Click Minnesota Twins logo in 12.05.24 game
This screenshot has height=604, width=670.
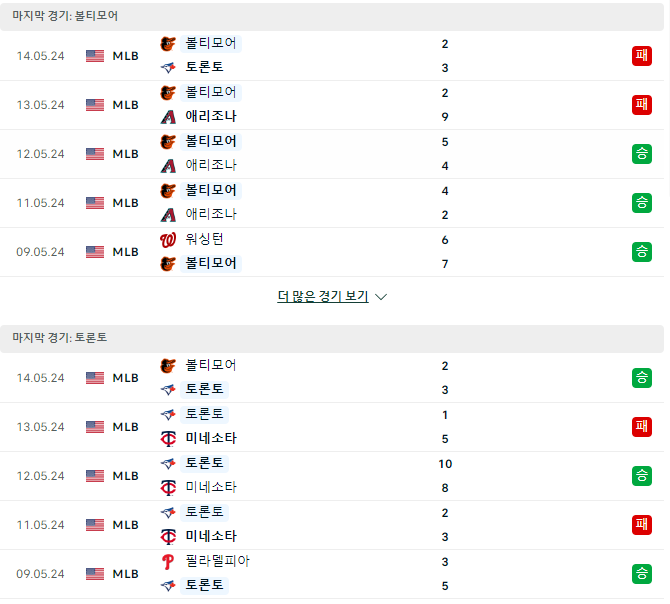[x=168, y=487]
